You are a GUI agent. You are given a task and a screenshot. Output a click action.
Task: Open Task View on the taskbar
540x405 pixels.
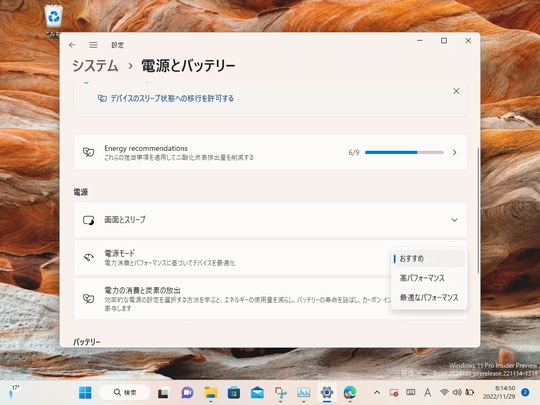[x=163, y=393]
